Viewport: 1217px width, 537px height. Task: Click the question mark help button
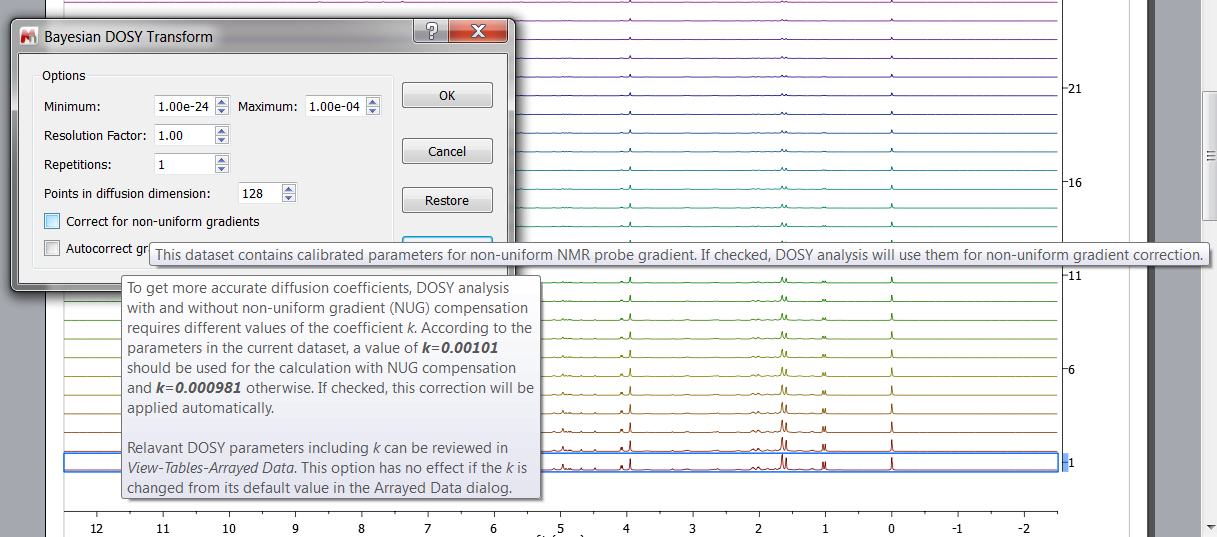[431, 30]
